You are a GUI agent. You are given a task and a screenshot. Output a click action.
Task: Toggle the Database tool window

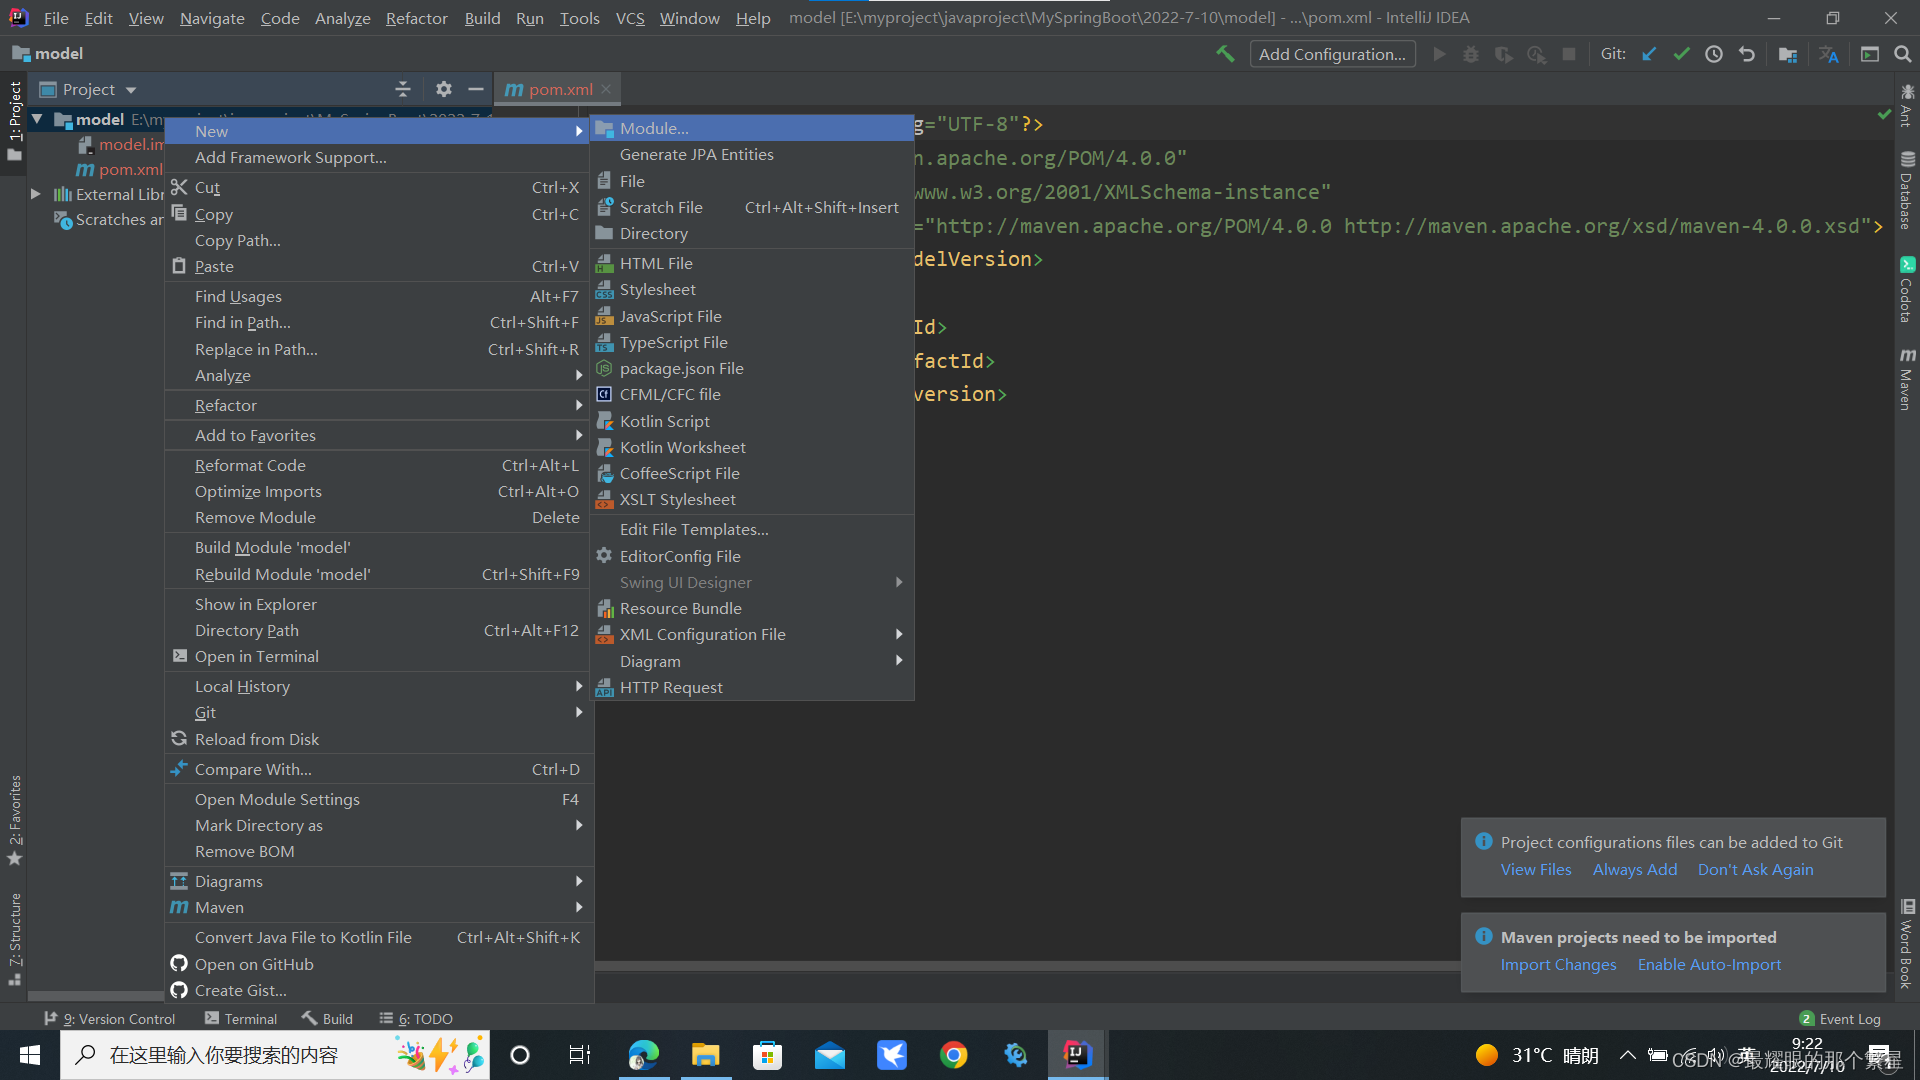(x=1907, y=190)
